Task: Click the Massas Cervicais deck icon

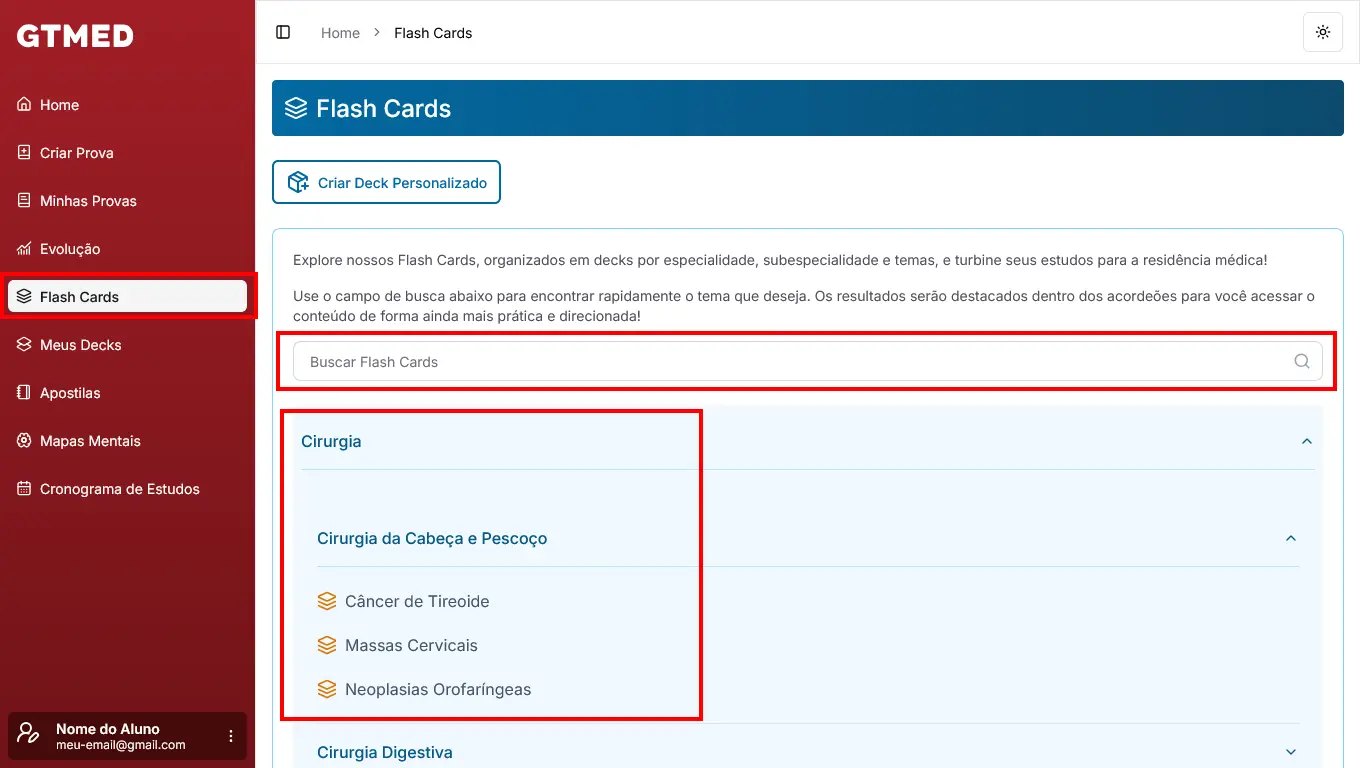Action: 327,645
